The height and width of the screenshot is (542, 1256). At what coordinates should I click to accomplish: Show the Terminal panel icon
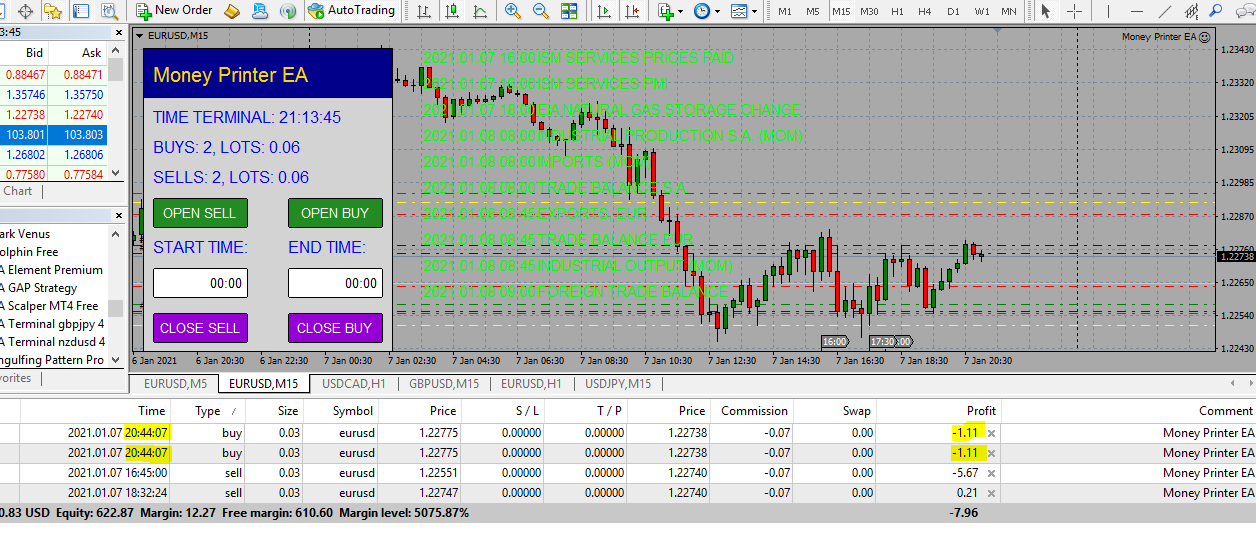[80, 11]
